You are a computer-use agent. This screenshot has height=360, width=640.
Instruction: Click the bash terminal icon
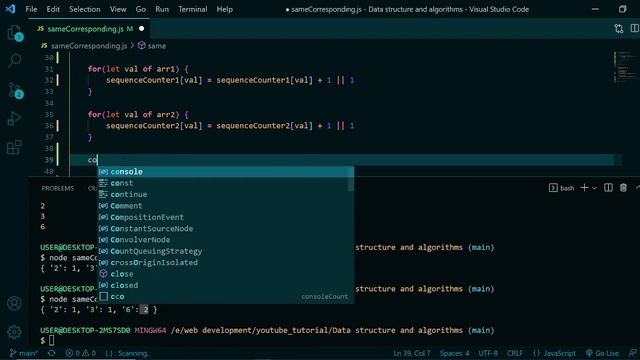click(x=553, y=188)
